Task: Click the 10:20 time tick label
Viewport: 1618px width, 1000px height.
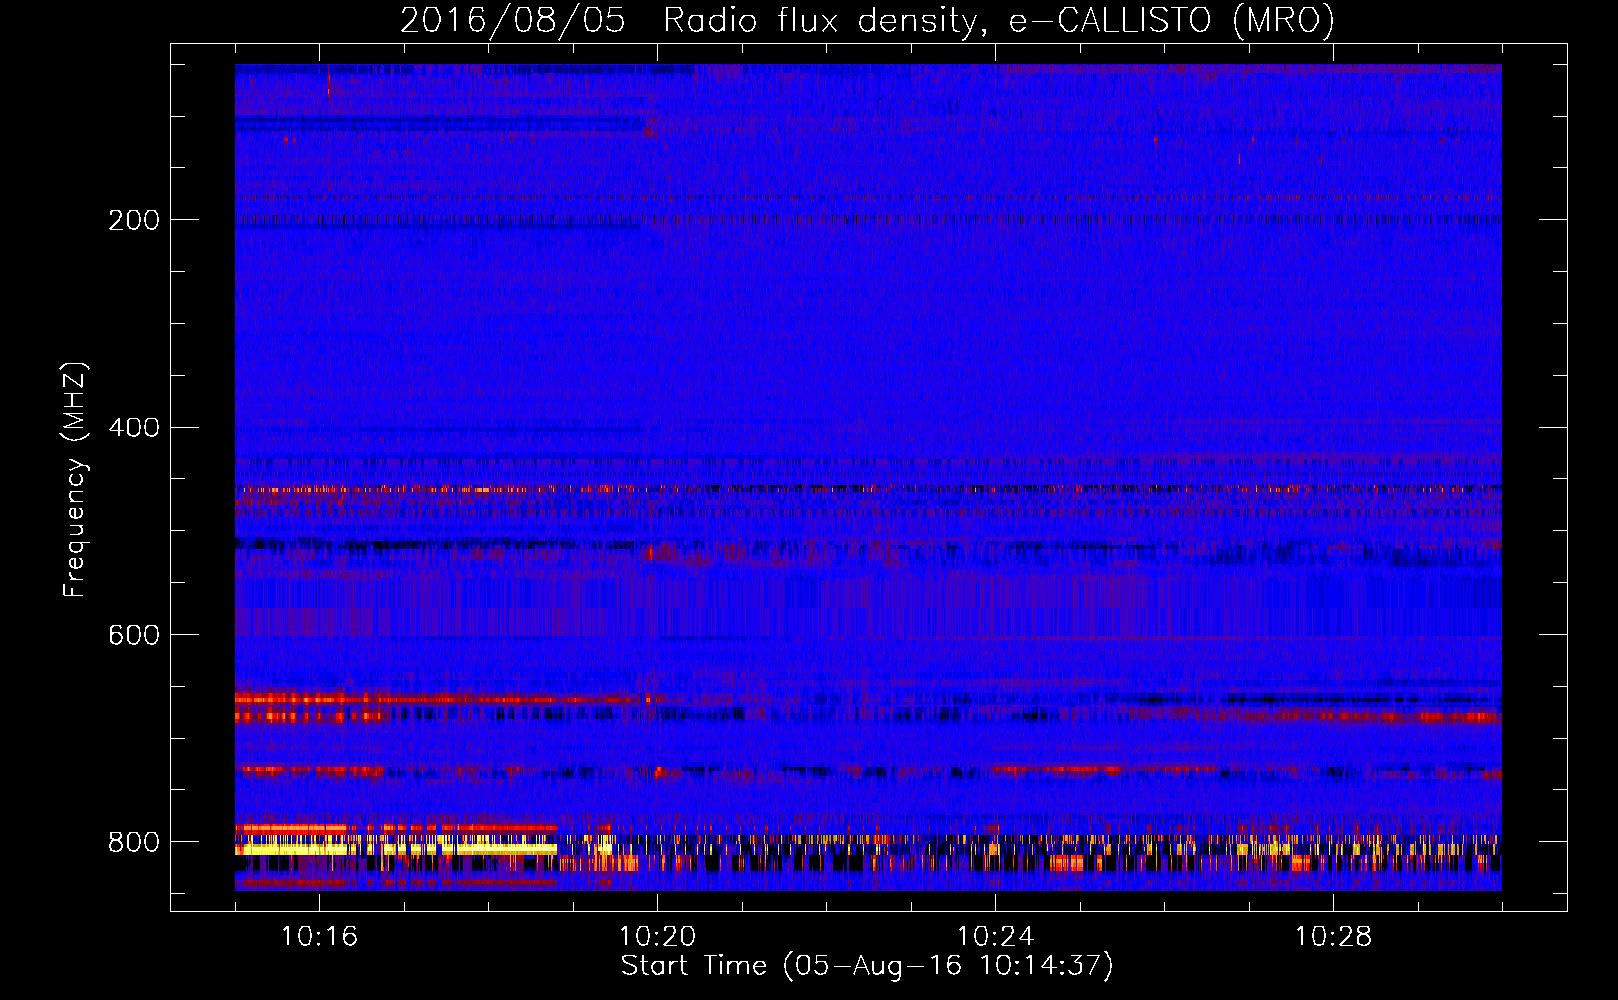Action: click(x=658, y=937)
